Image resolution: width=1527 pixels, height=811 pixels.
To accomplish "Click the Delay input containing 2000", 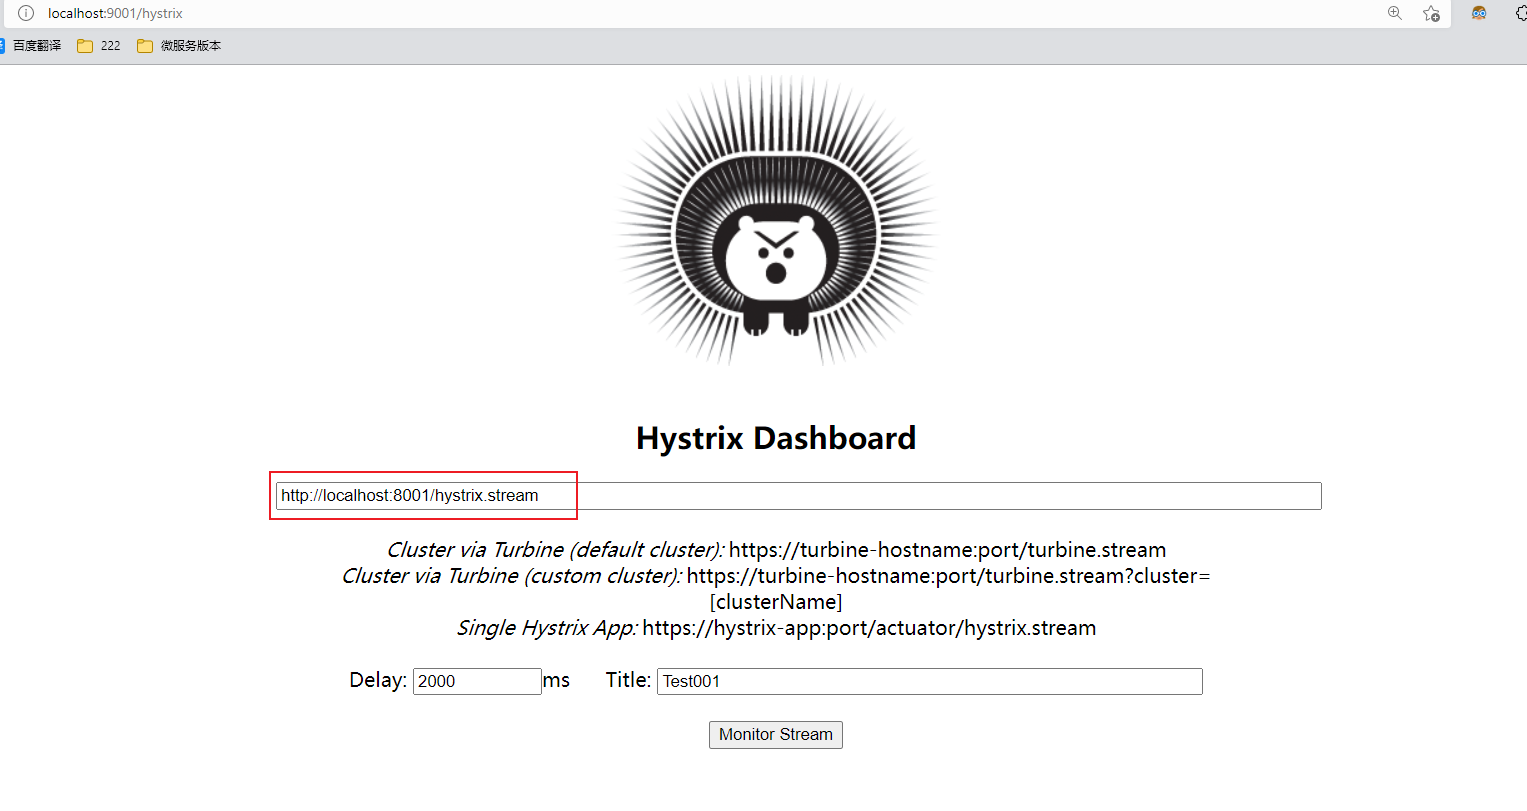I will click(477, 681).
